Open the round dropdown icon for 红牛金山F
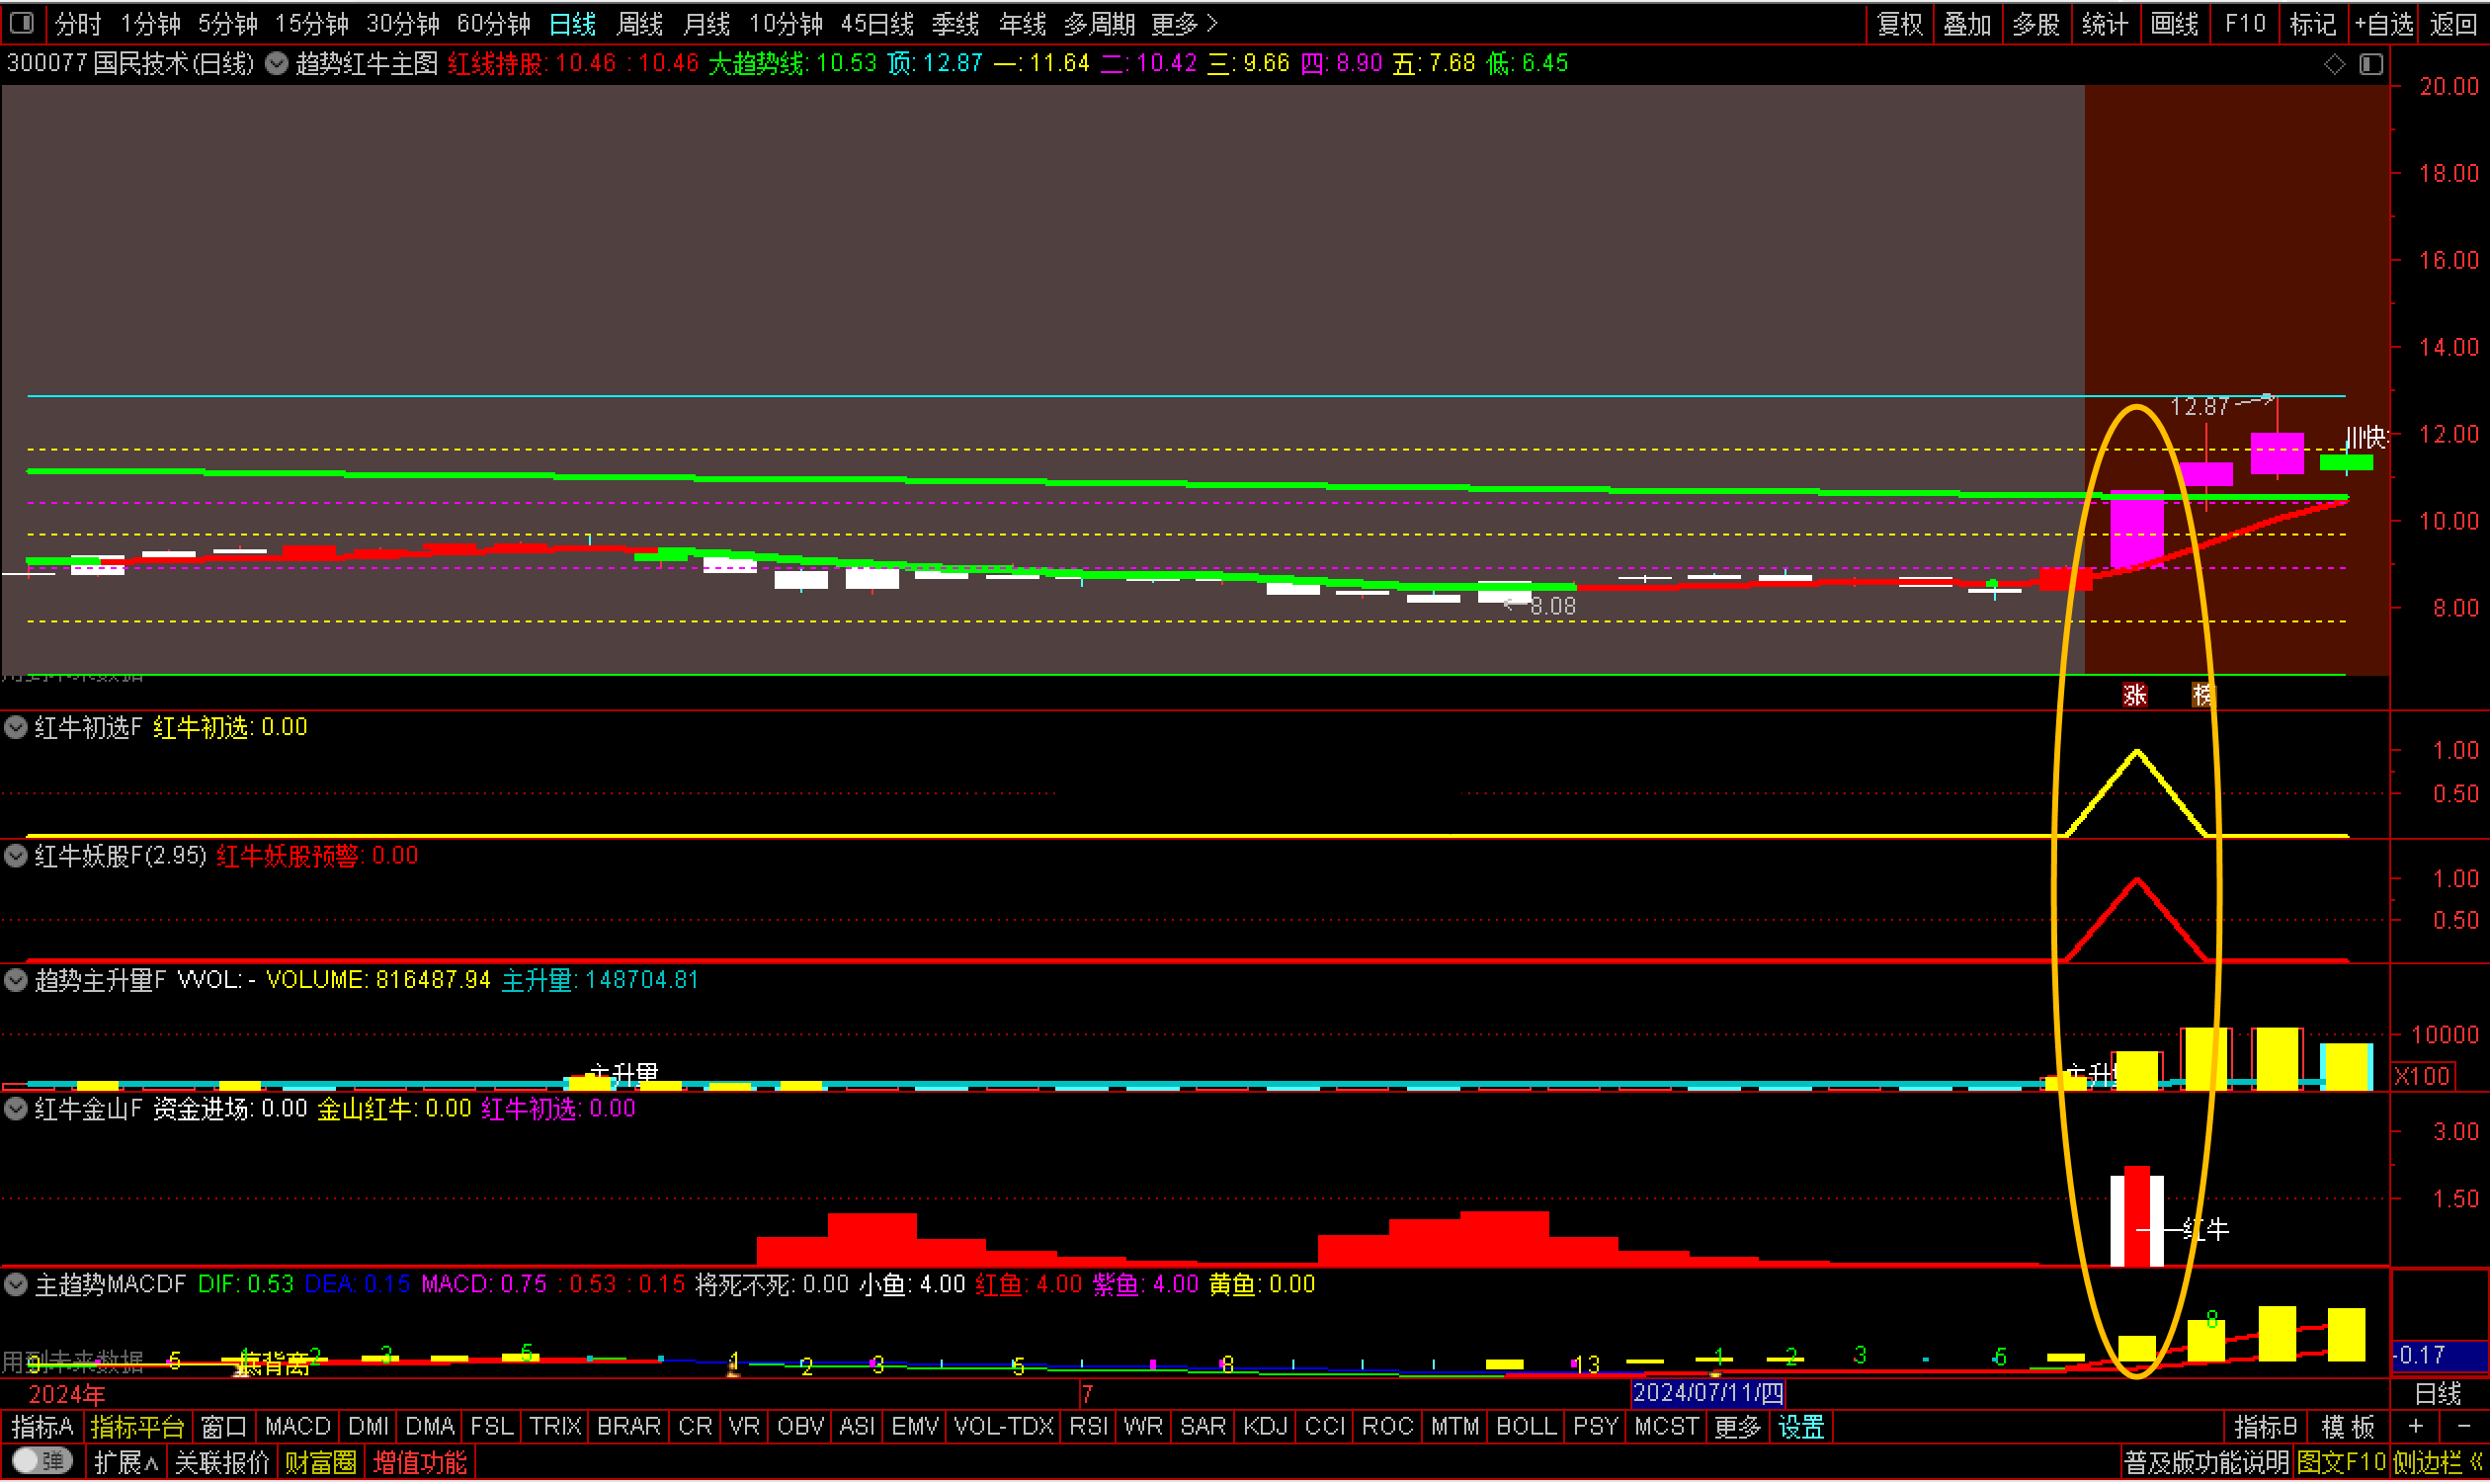The height and width of the screenshot is (1484, 2490). point(16,1108)
